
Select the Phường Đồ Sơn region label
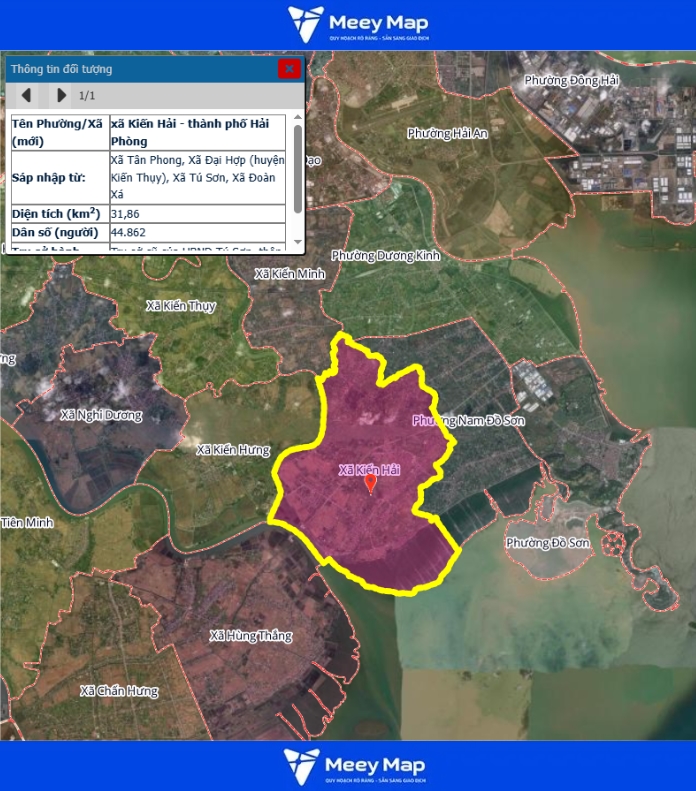click(x=547, y=543)
